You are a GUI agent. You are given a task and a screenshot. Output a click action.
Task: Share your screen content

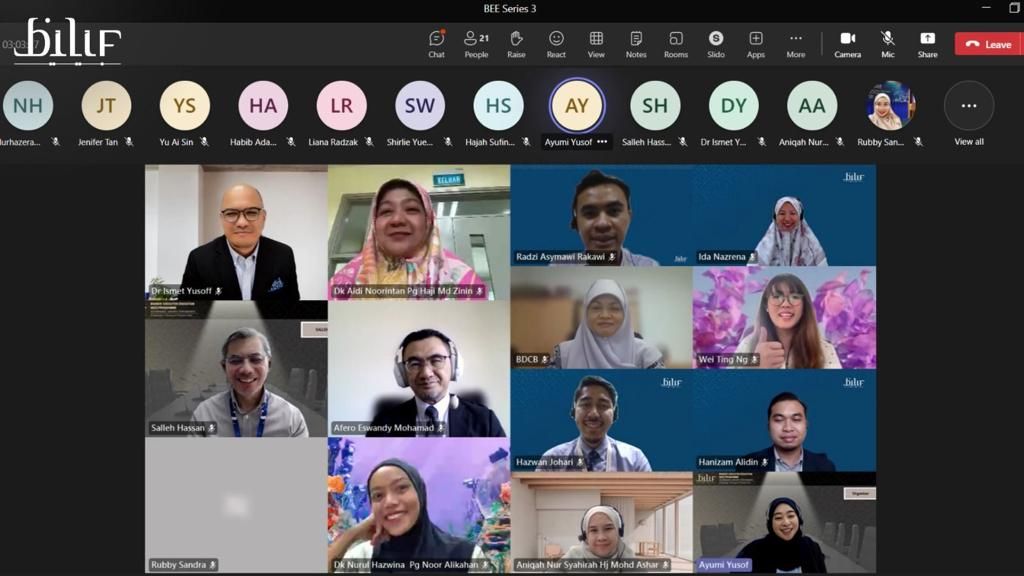click(x=927, y=43)
